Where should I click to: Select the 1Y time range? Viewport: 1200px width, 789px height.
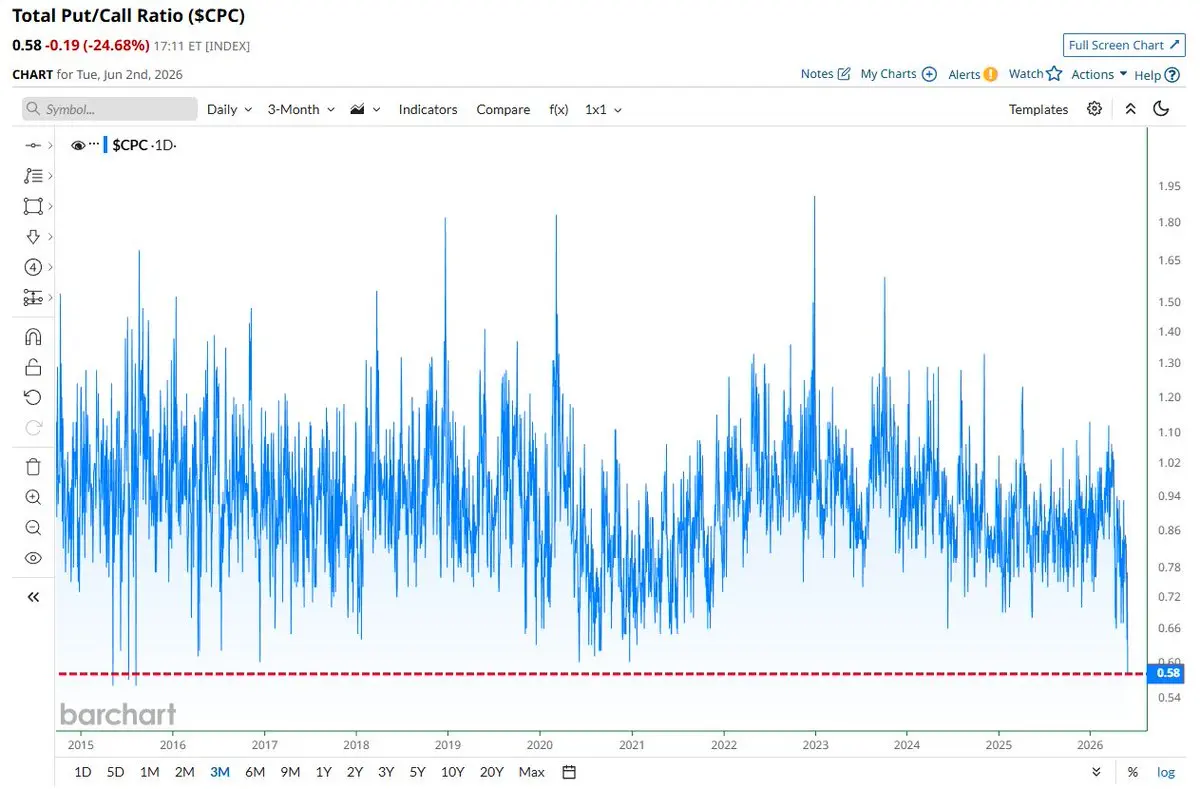coord(323,772)
